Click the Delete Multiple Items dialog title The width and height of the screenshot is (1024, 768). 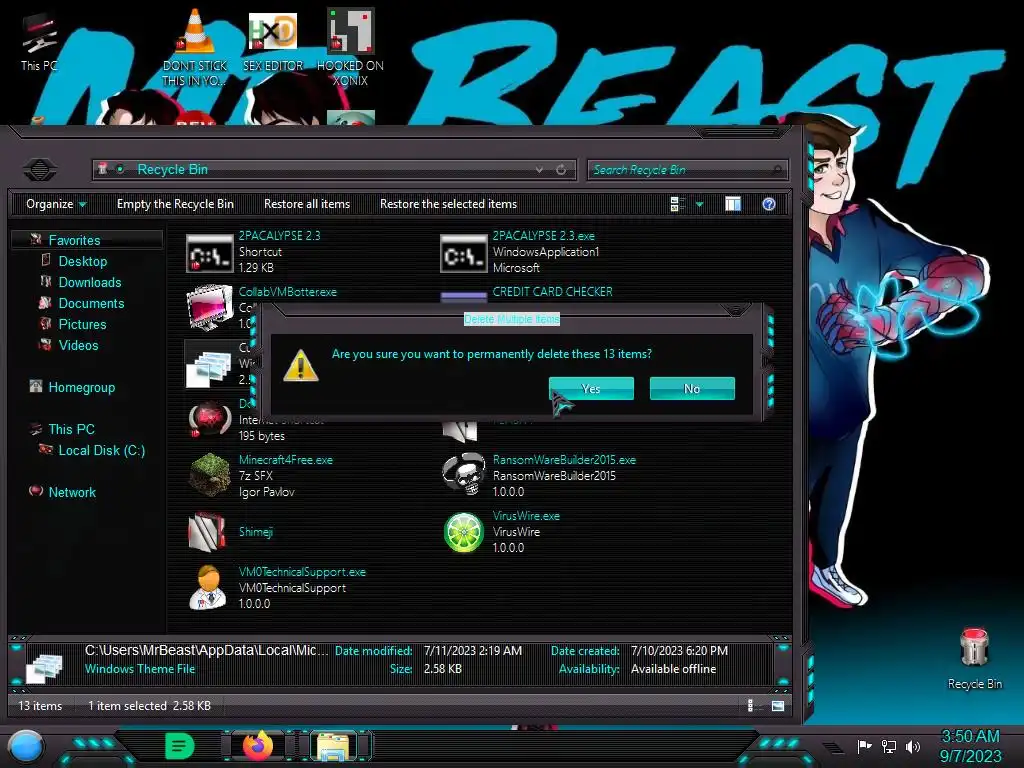(x=511, y=319)
